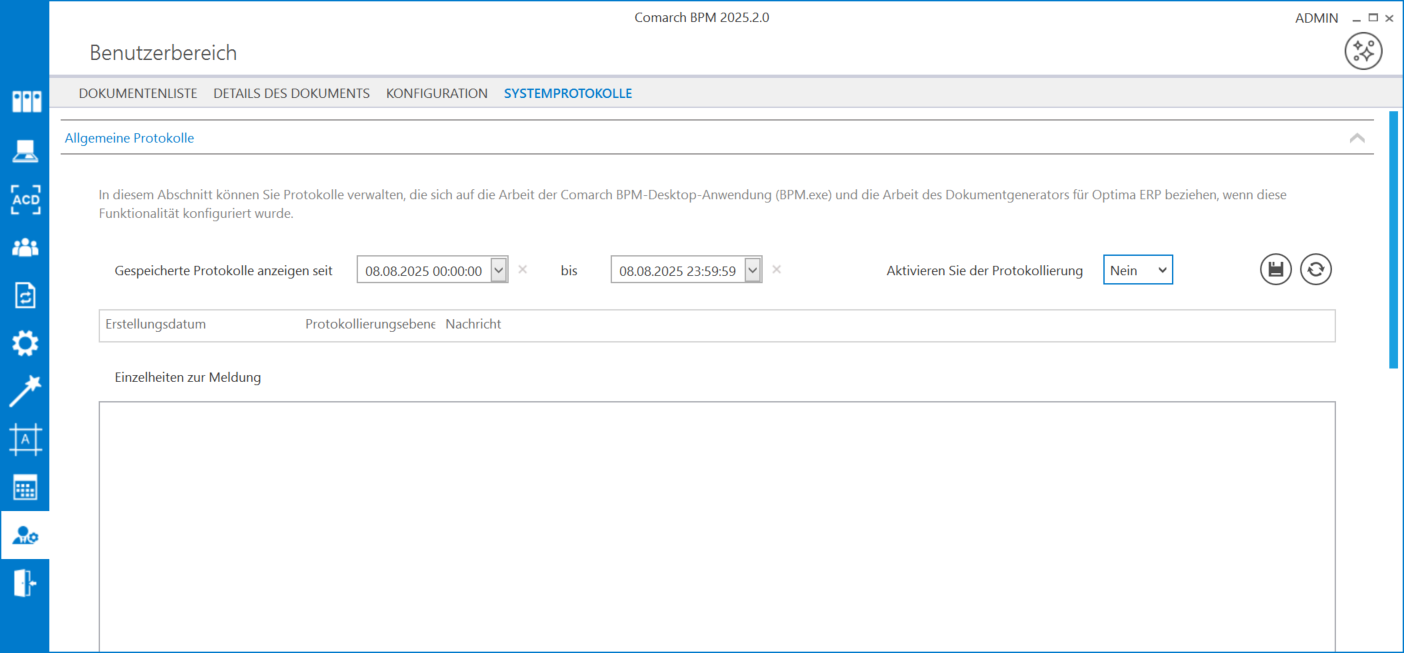The width and height of the screenshot is (1404, 653).
Task: Collapse the 'Allgemeine Protokolle' section chevron
Action: [1357, 138]
